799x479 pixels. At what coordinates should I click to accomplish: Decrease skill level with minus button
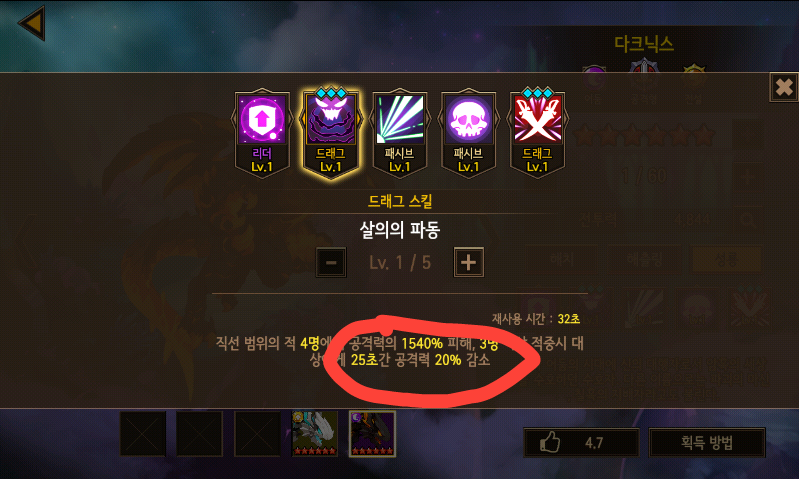331,262
